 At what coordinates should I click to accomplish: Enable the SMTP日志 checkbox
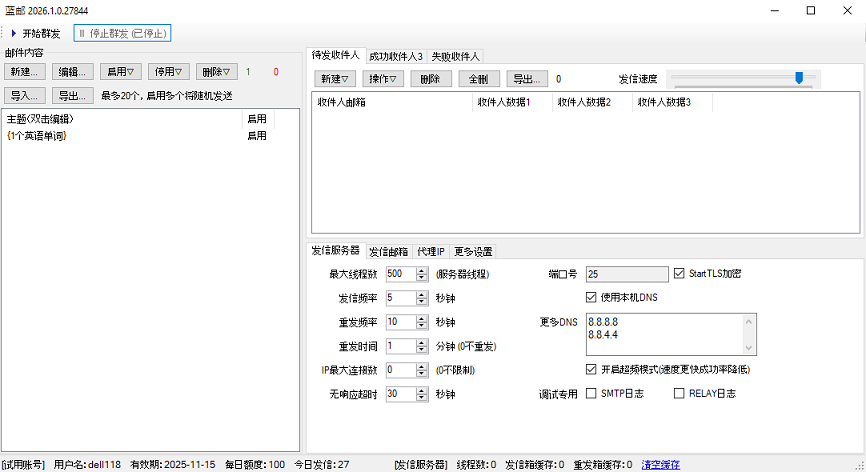(590, 394)
